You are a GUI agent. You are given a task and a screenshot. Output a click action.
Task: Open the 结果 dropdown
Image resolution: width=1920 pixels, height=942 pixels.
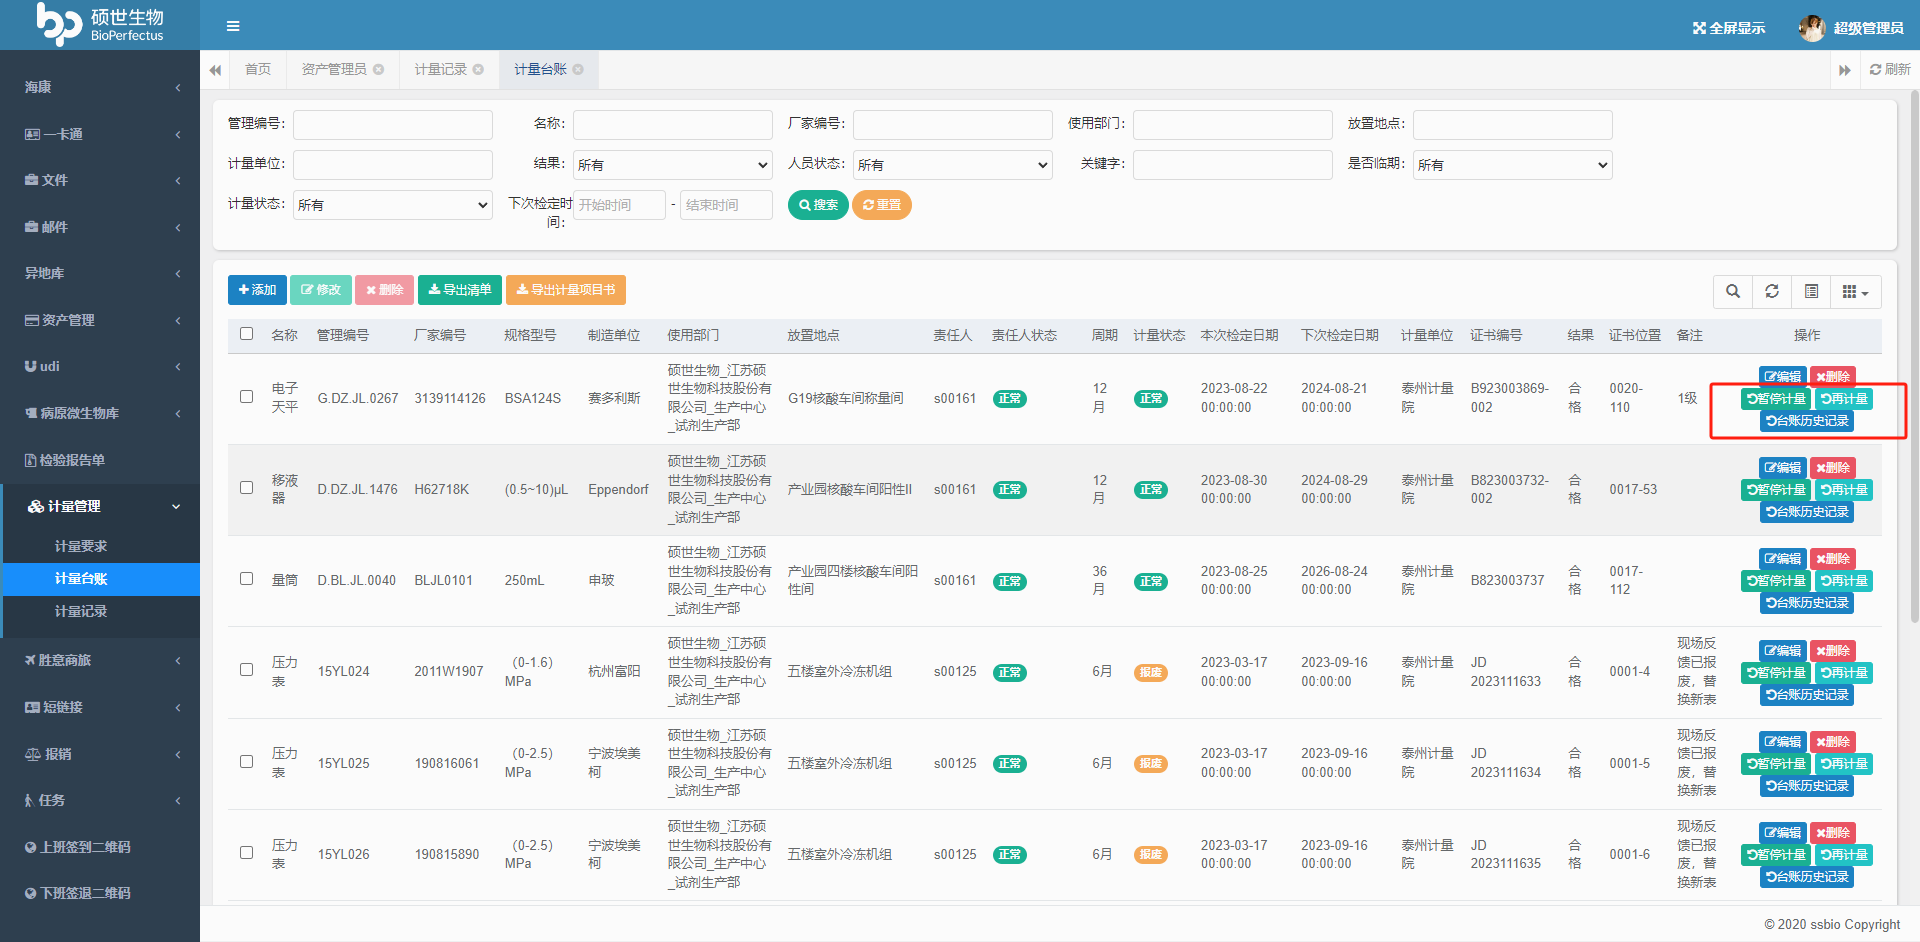tap(673, 165)
